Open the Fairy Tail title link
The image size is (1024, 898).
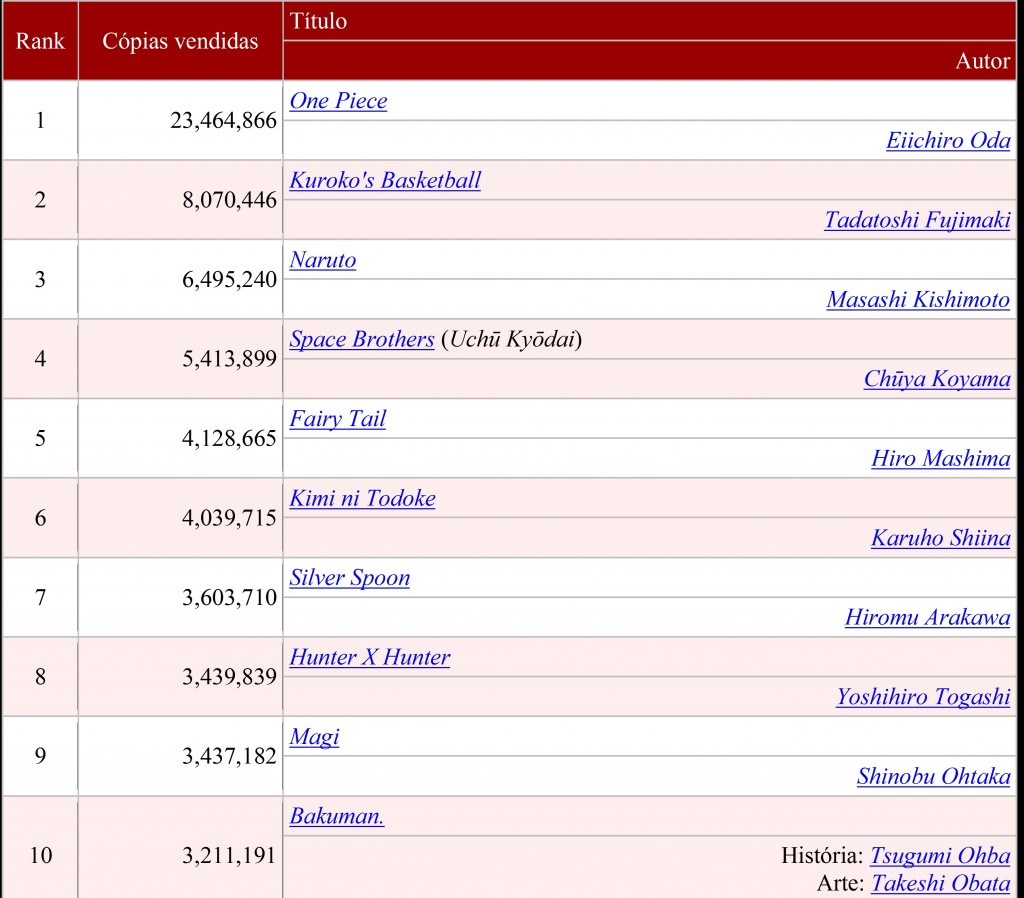click(337, 419)
